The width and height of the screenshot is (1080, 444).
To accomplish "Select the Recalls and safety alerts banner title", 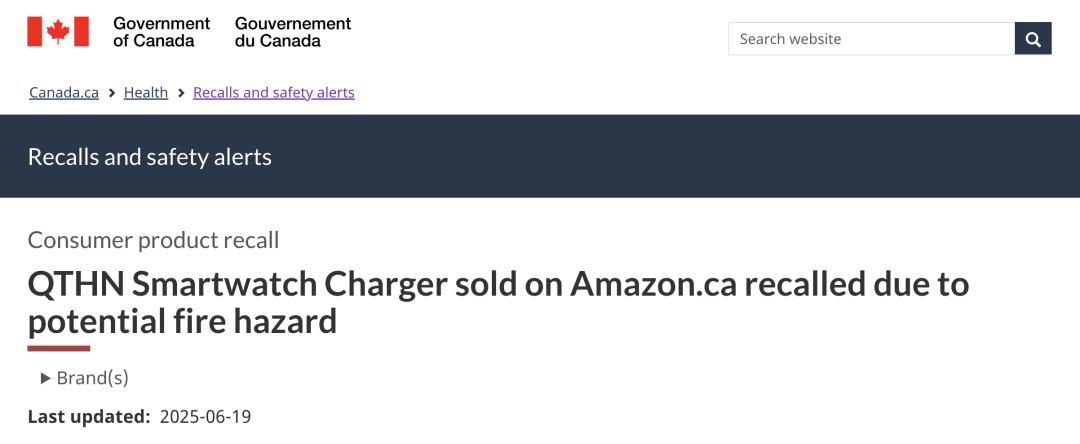I will [149, 157].
